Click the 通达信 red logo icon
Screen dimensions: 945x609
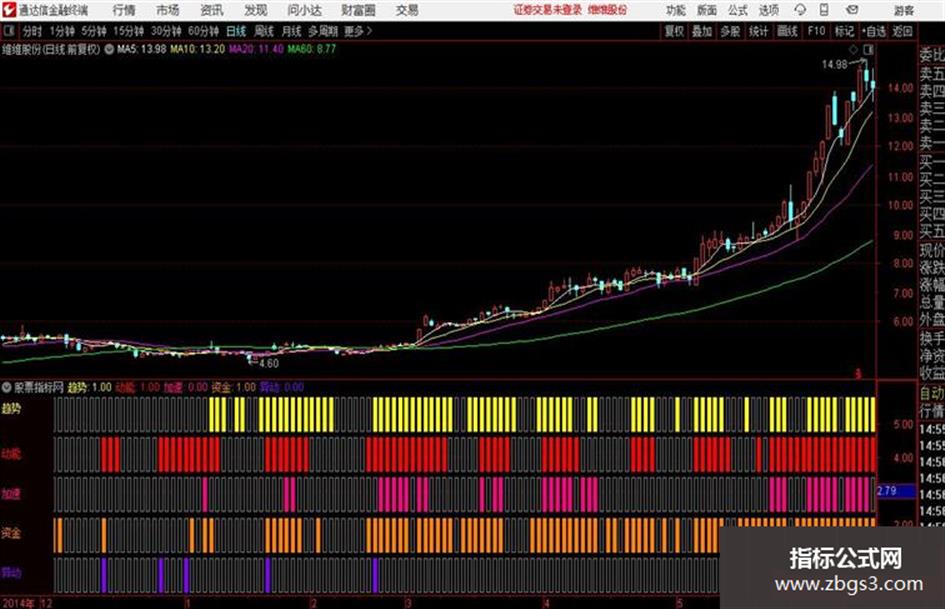point(9,10)
